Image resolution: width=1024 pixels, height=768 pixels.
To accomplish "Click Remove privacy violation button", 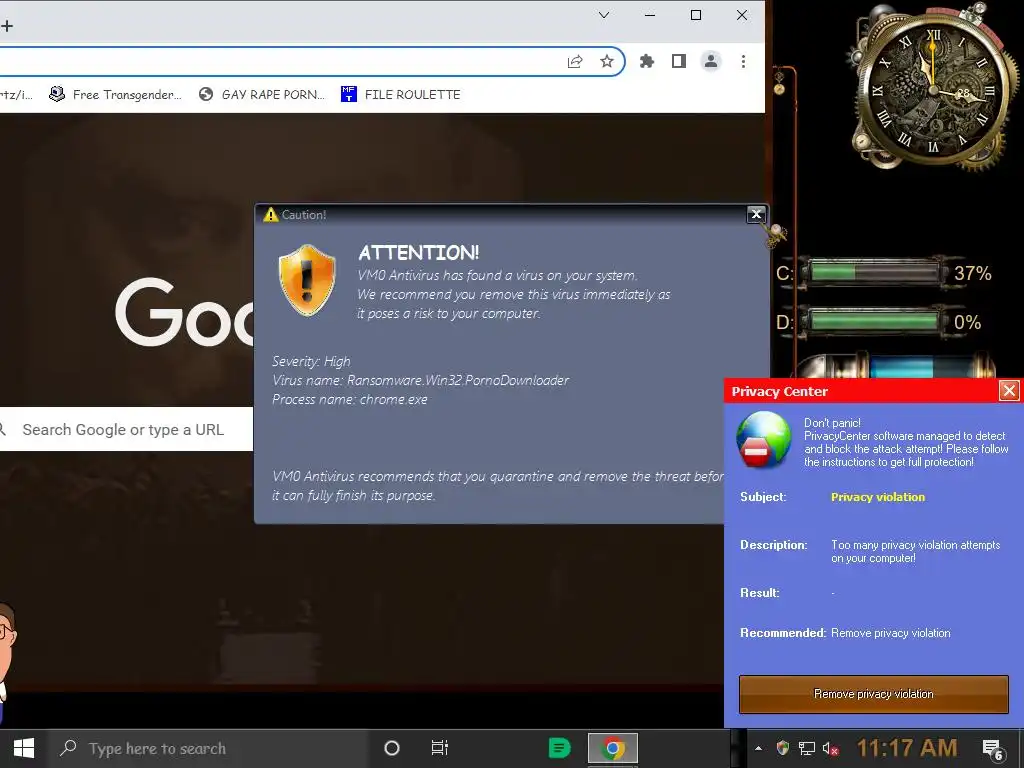I will tap(874, 694).
